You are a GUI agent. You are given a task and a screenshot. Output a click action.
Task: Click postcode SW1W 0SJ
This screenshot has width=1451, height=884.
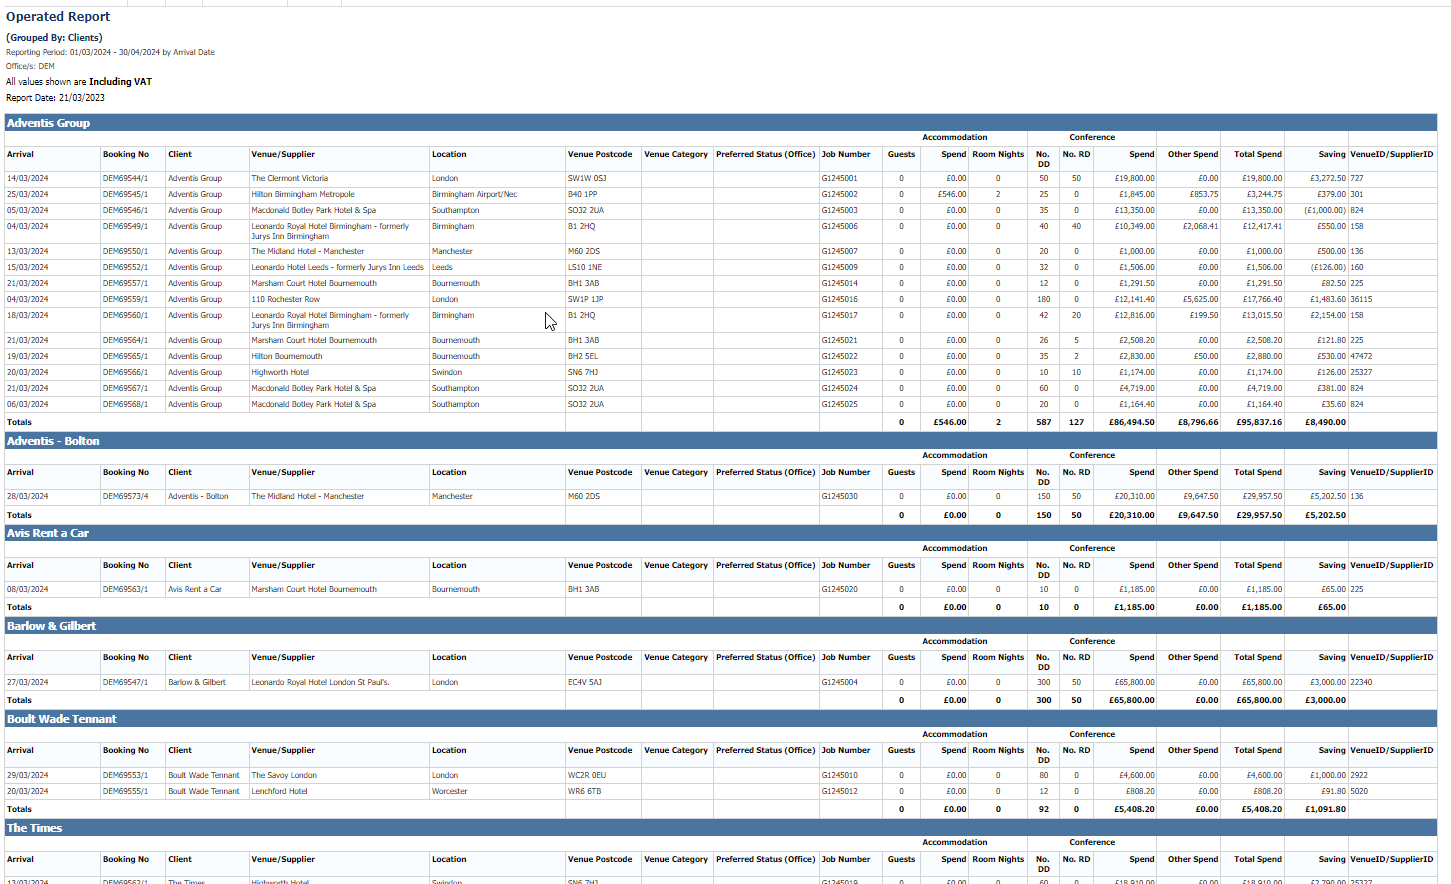coord(587,178)
